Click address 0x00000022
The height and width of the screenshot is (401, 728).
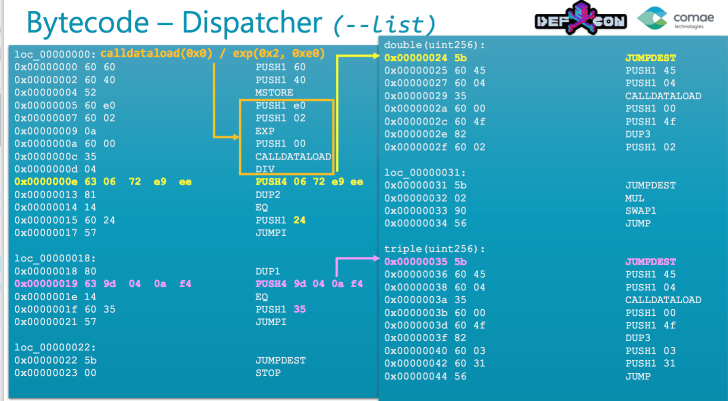point(46,360)
